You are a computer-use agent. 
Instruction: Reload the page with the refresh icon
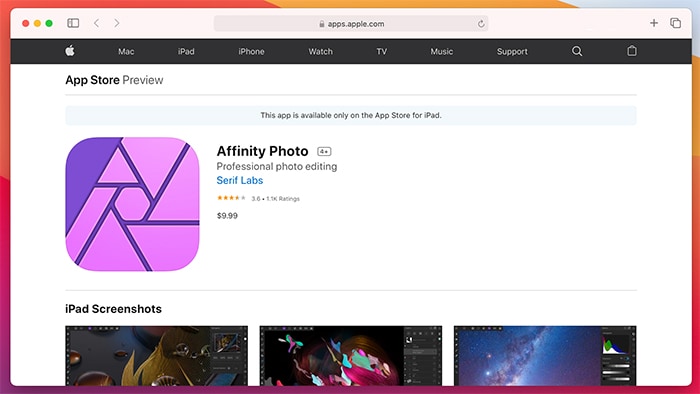(481, 24)
